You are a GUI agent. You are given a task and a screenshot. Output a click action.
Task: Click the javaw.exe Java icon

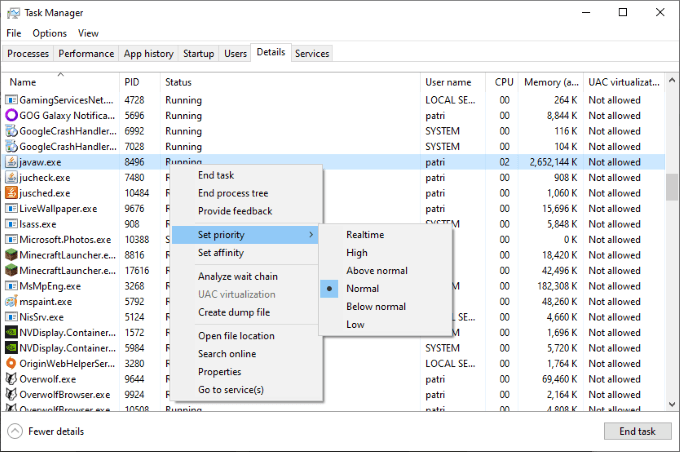[11, 162]
